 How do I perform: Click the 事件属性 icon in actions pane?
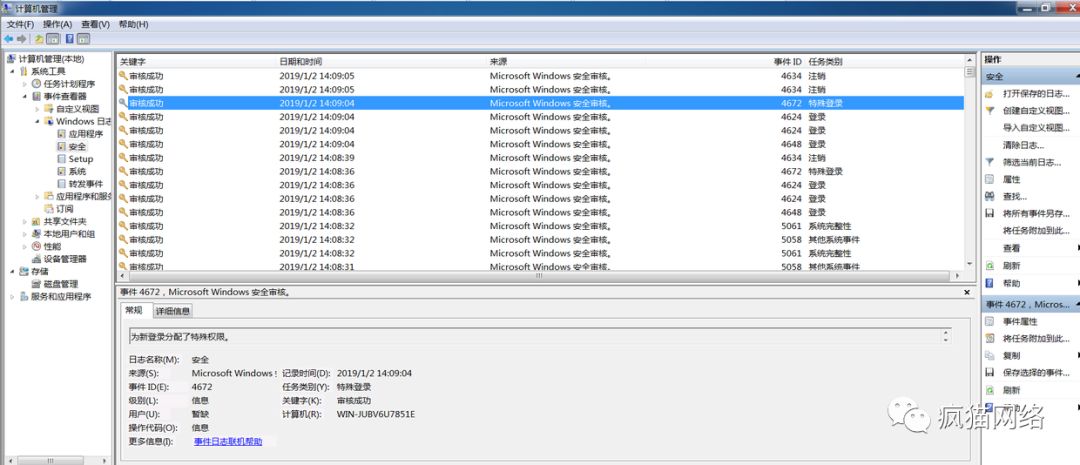[x=990, y=321]
